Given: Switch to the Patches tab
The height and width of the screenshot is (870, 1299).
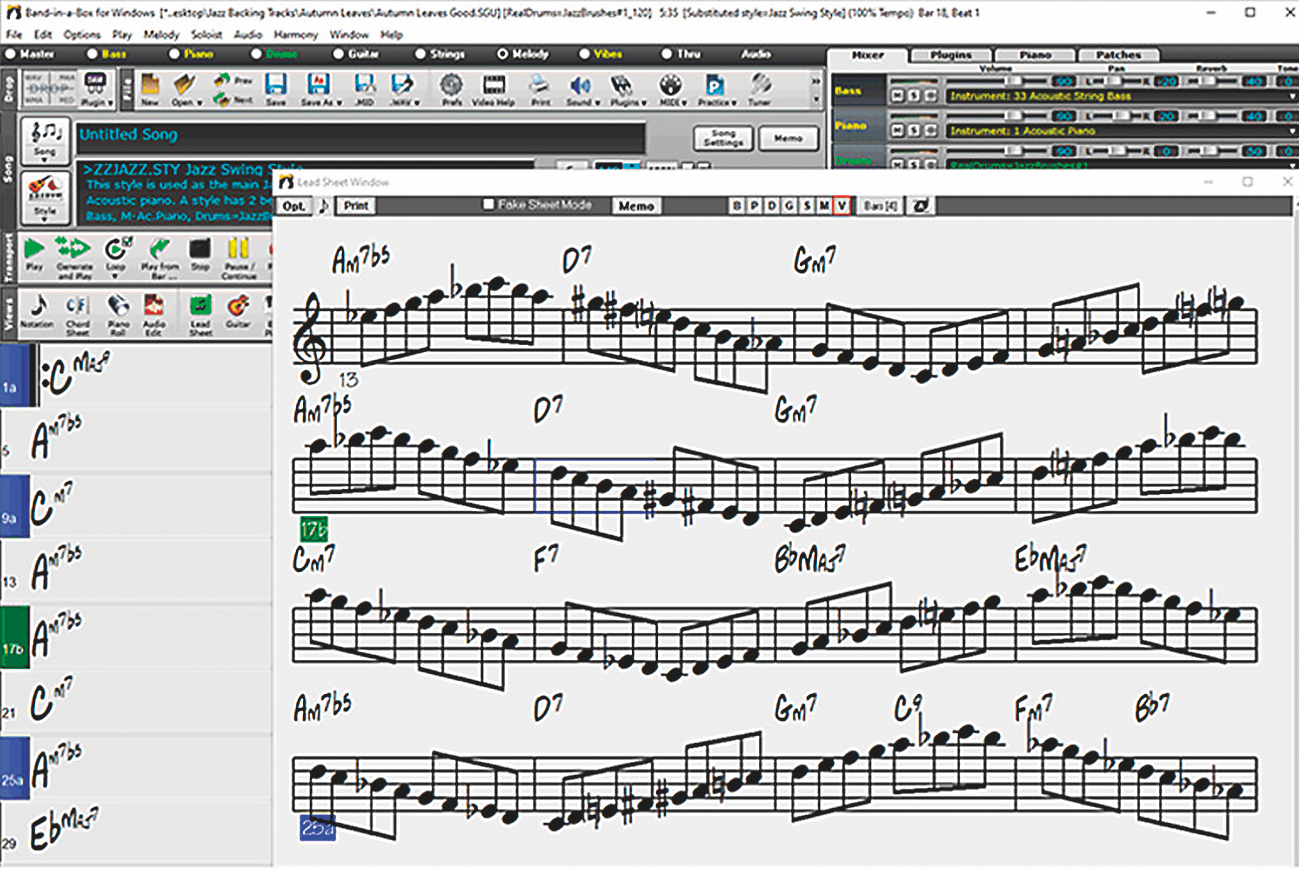Looking at the screenshot, I should [x=1118, y=55].
